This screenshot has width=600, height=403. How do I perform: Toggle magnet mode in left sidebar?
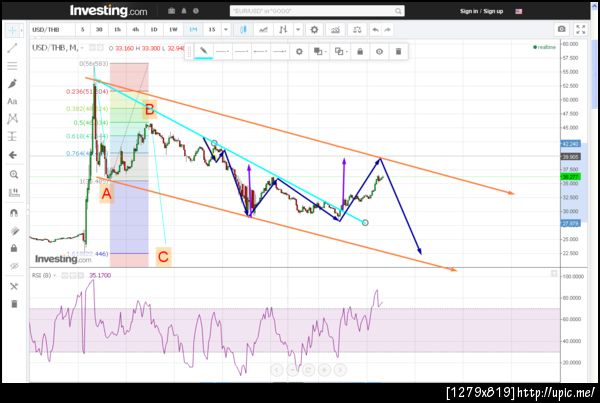(x=14, y=213)
